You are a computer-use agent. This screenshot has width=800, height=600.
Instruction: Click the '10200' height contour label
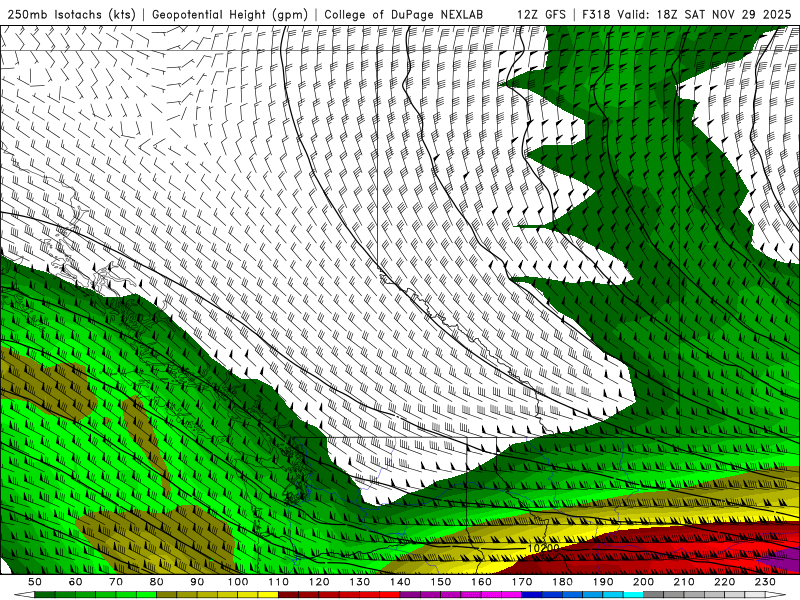pos(543,547)
